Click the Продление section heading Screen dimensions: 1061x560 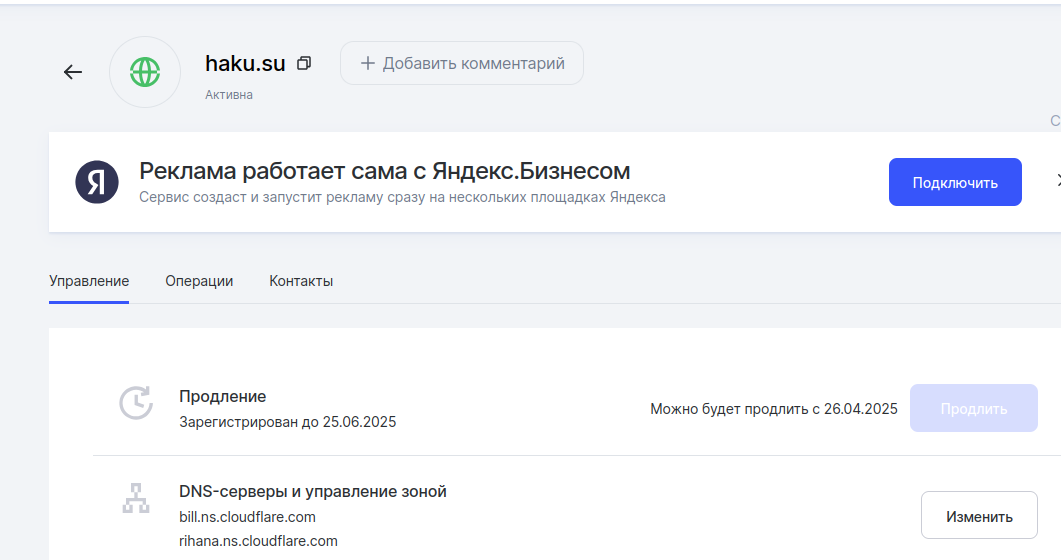pos(222,396)
